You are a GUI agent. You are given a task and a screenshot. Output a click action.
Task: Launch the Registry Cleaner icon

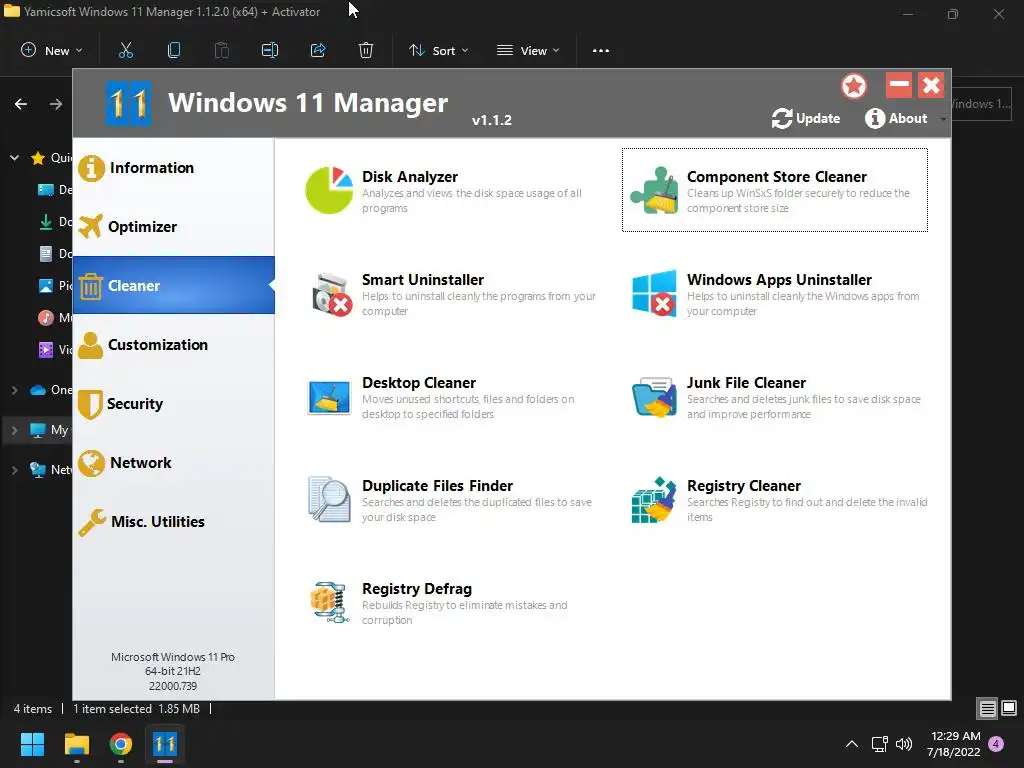[654, 500]
